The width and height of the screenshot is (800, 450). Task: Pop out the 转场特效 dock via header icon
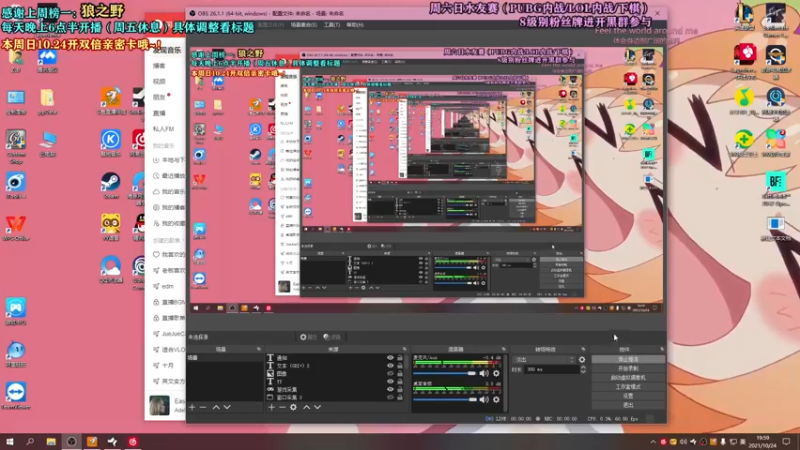click(x=583, y=349)
